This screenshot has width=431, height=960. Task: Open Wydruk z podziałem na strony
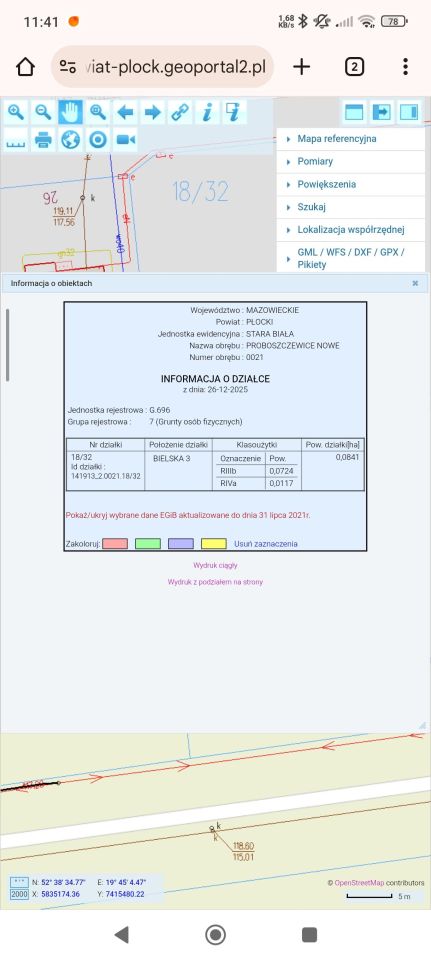coord(216,582)
